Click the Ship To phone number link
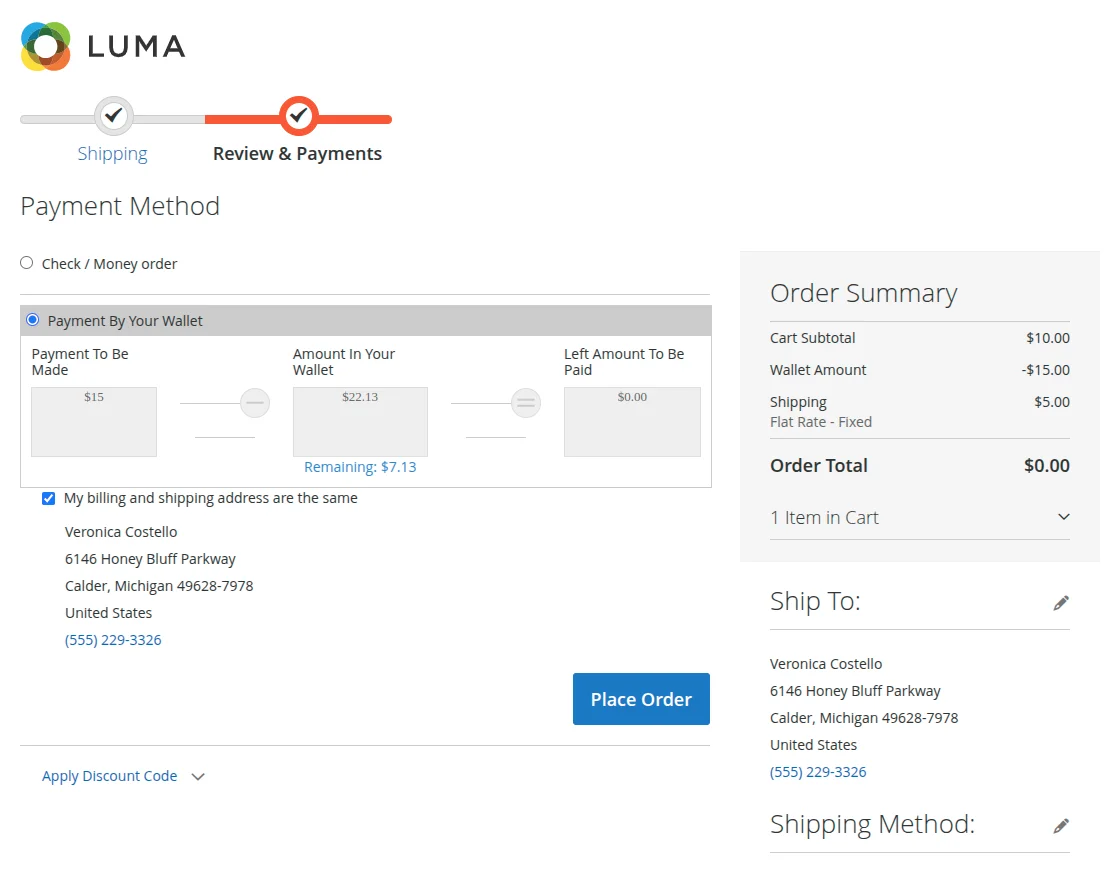The height and width of the screenshot is (880, 1120). click(x=818, y=772)
